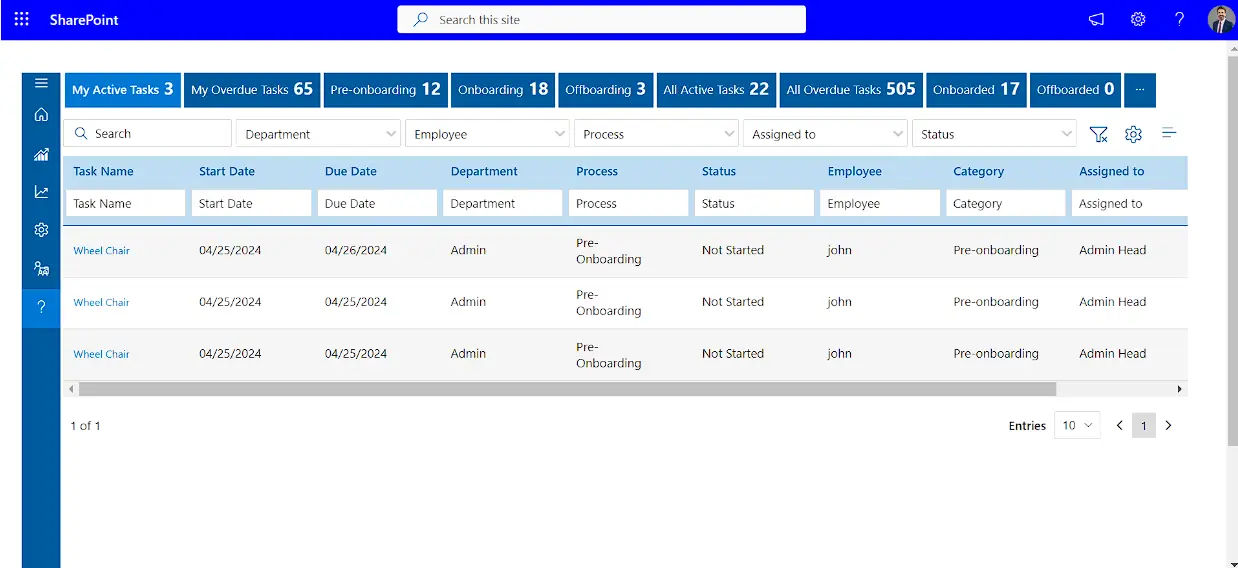Open the first Wheel Chair task link
The width and height of the screenshot is (1238, 568).
[x=102, y=251]
